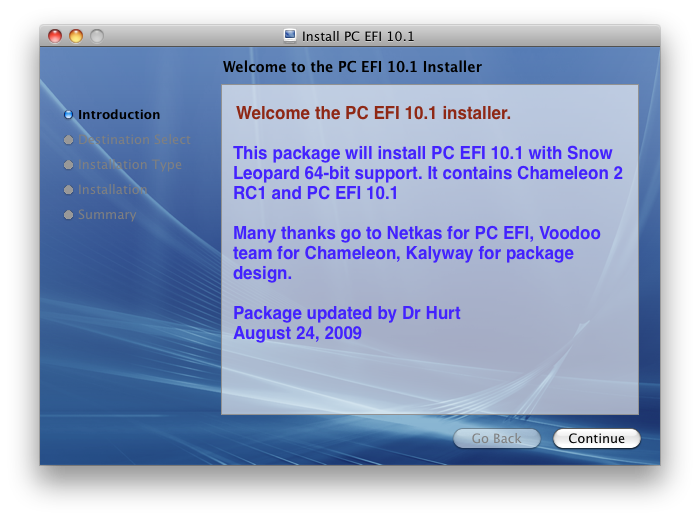Click the Installation Type step bullet
Viewport: 700px width, 520px height.
pos(68,165)
